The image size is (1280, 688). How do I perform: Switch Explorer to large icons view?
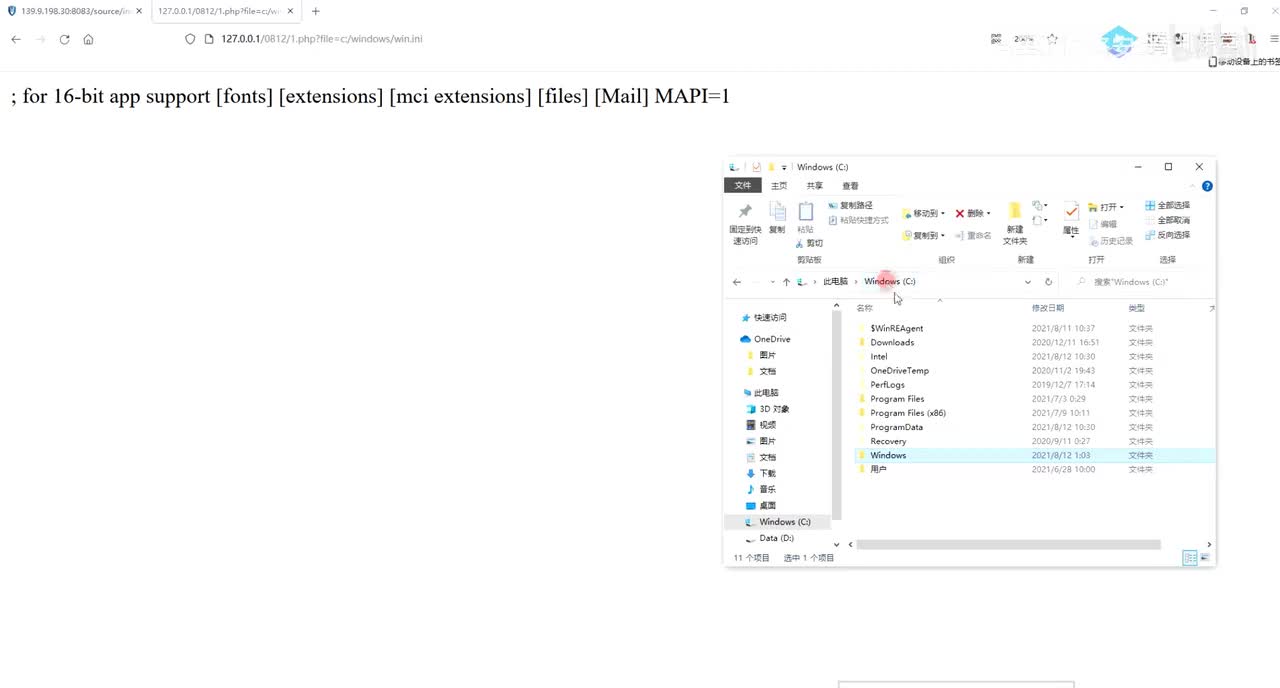(1205, 558)
